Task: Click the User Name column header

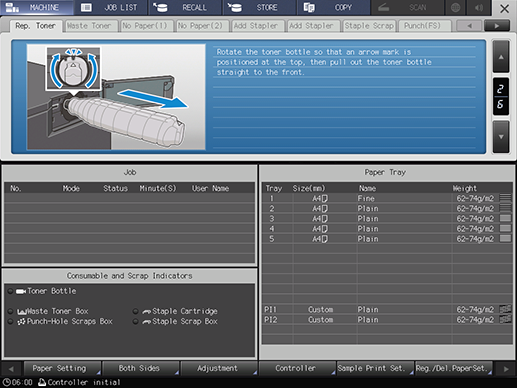Action: coord(210,188)
